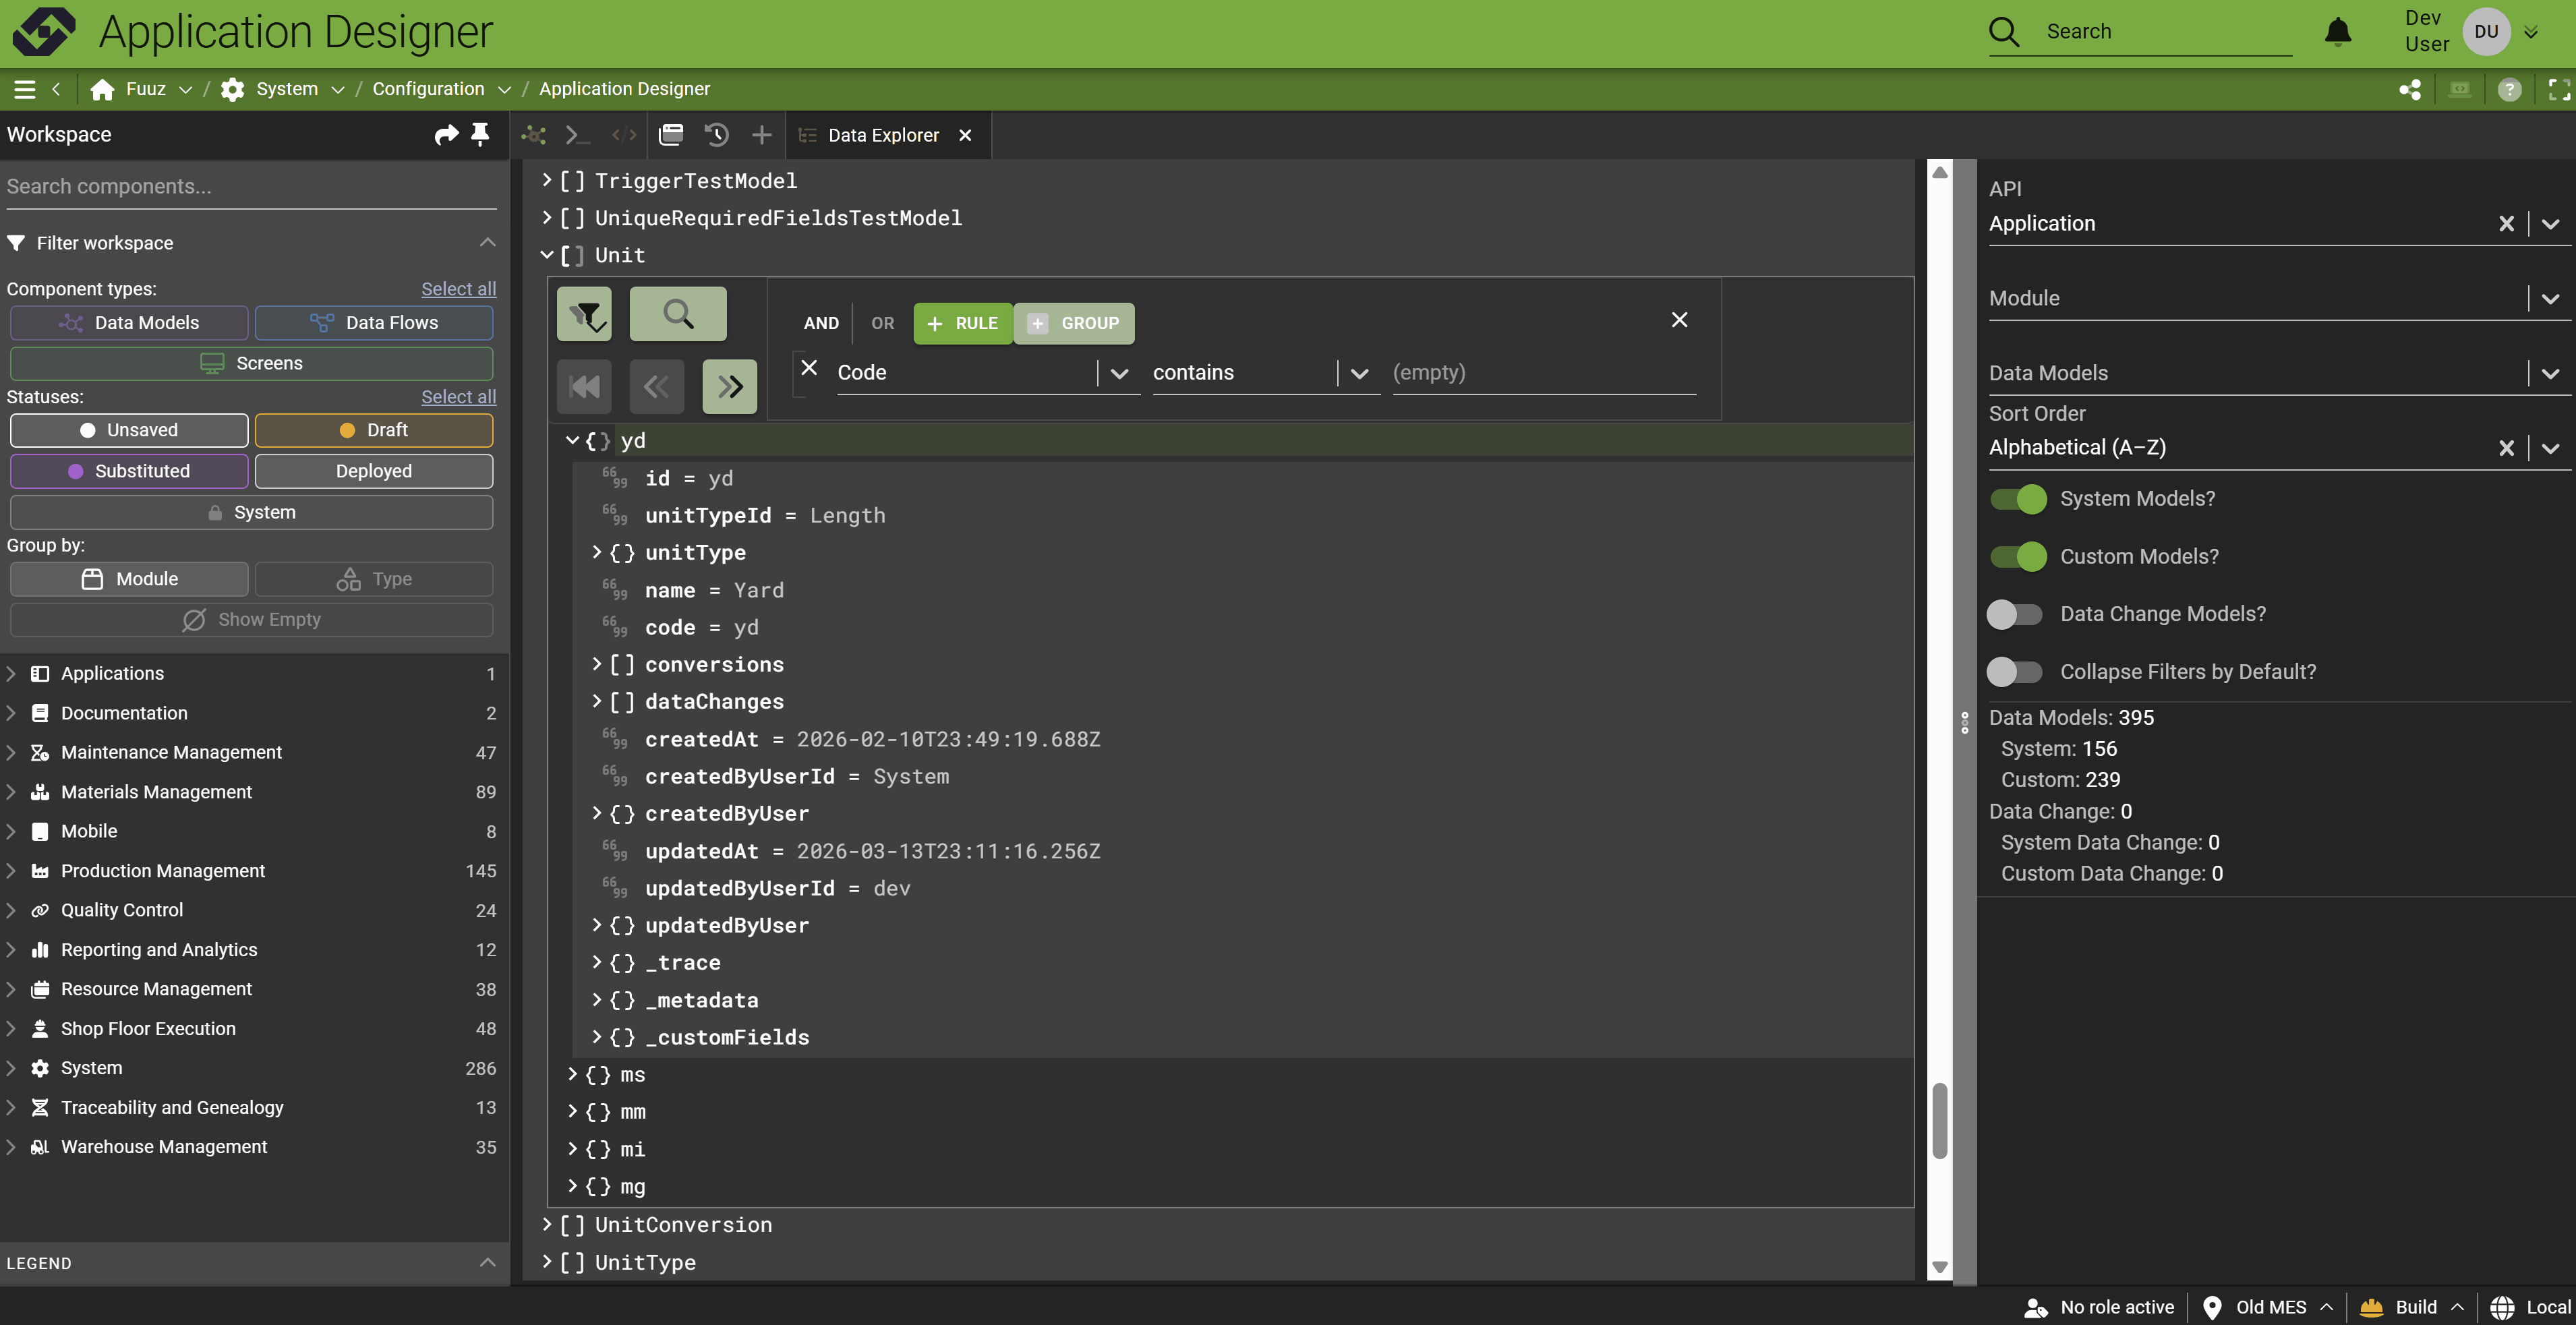Open the history clock icon in tab bar
Image resolution: width=2576 pixels, height=1325 pixels.
coord(716,134)
